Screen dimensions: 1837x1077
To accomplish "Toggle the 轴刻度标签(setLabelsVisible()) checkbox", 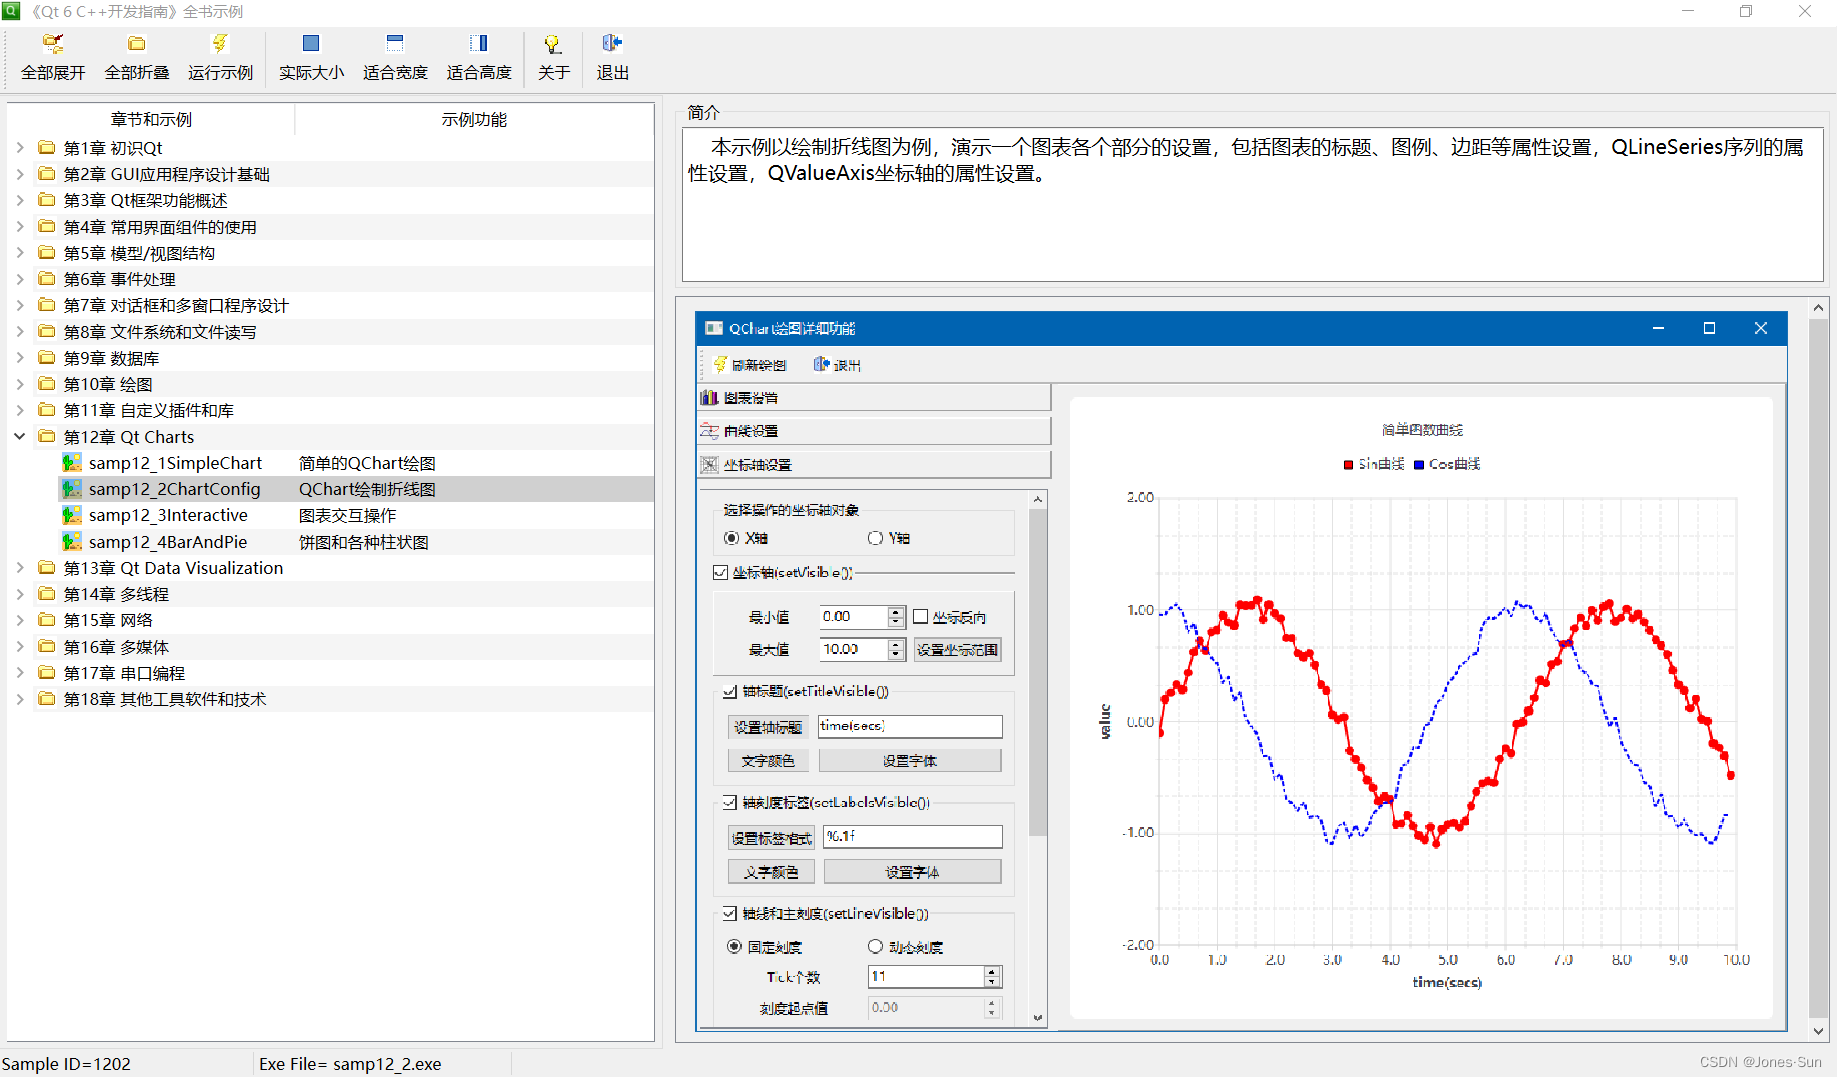I will click(730, 802).
